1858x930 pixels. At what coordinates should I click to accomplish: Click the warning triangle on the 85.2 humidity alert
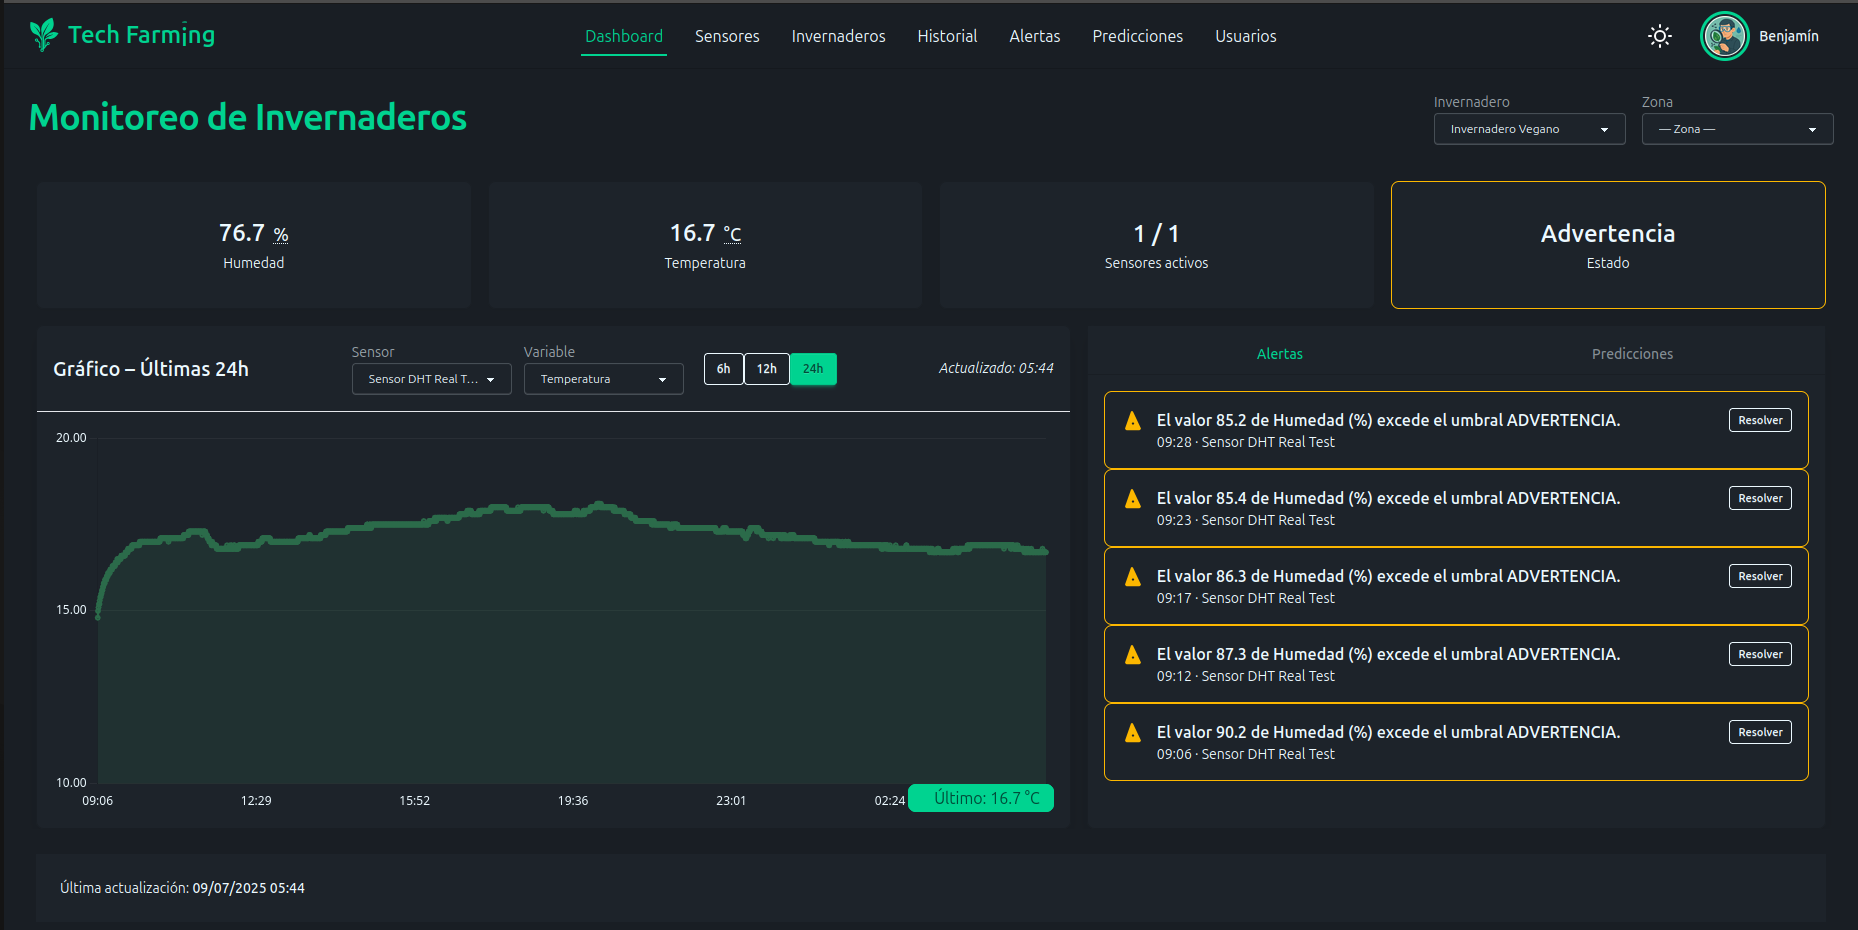click(1132, 421)
